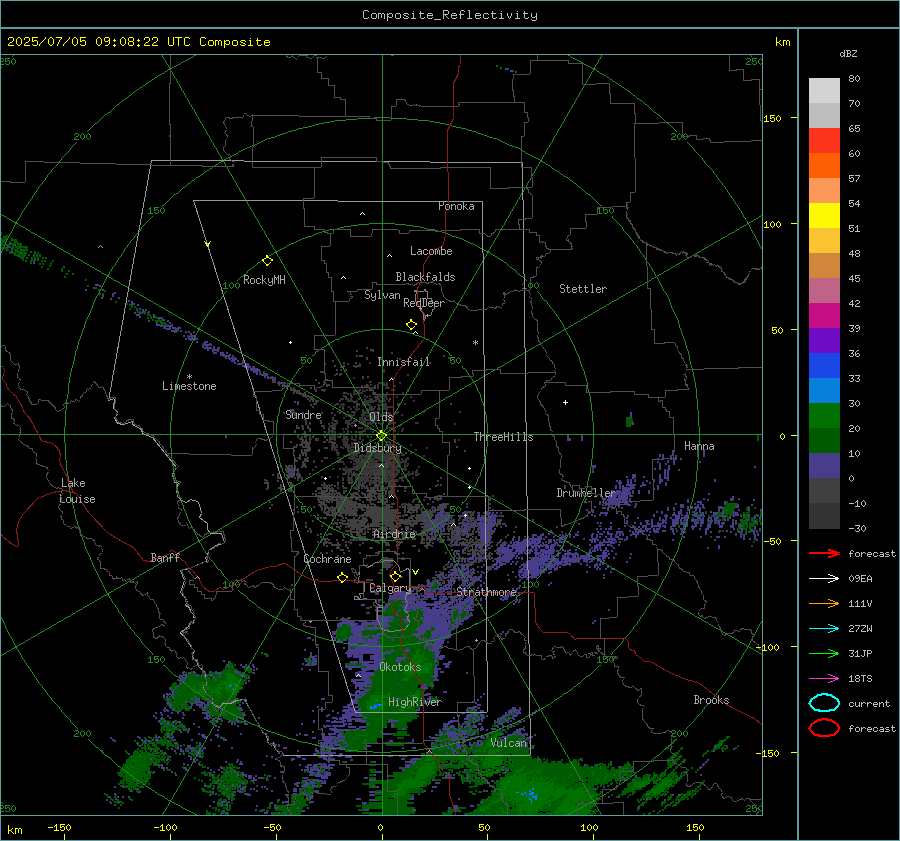This screenshot has height=841, width=900.
Task: Click the Cochrane label
Action: point(327,559)
